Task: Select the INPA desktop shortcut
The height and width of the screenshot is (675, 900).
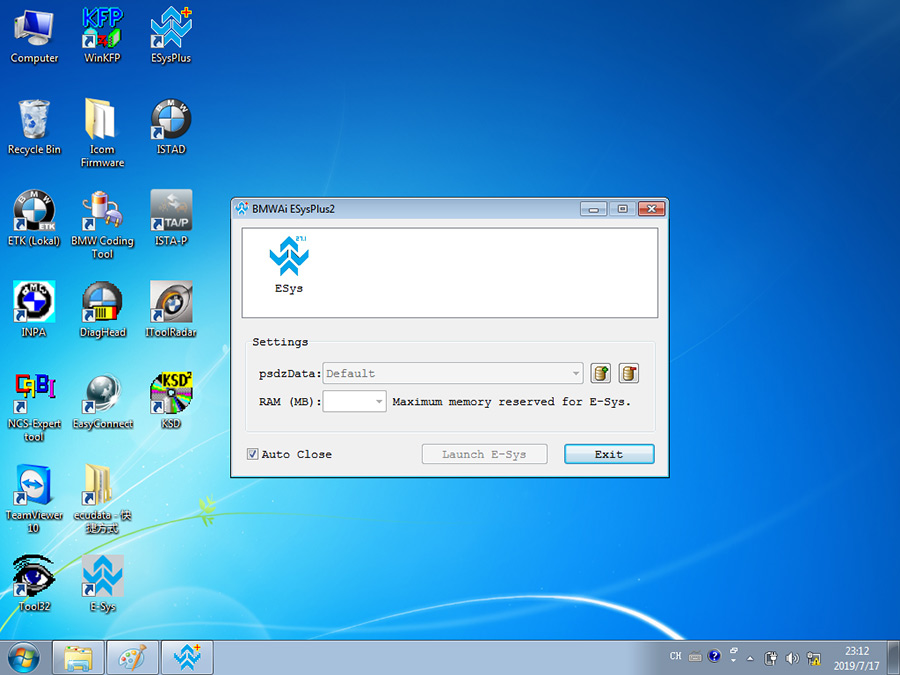Action: click(34, 309)
